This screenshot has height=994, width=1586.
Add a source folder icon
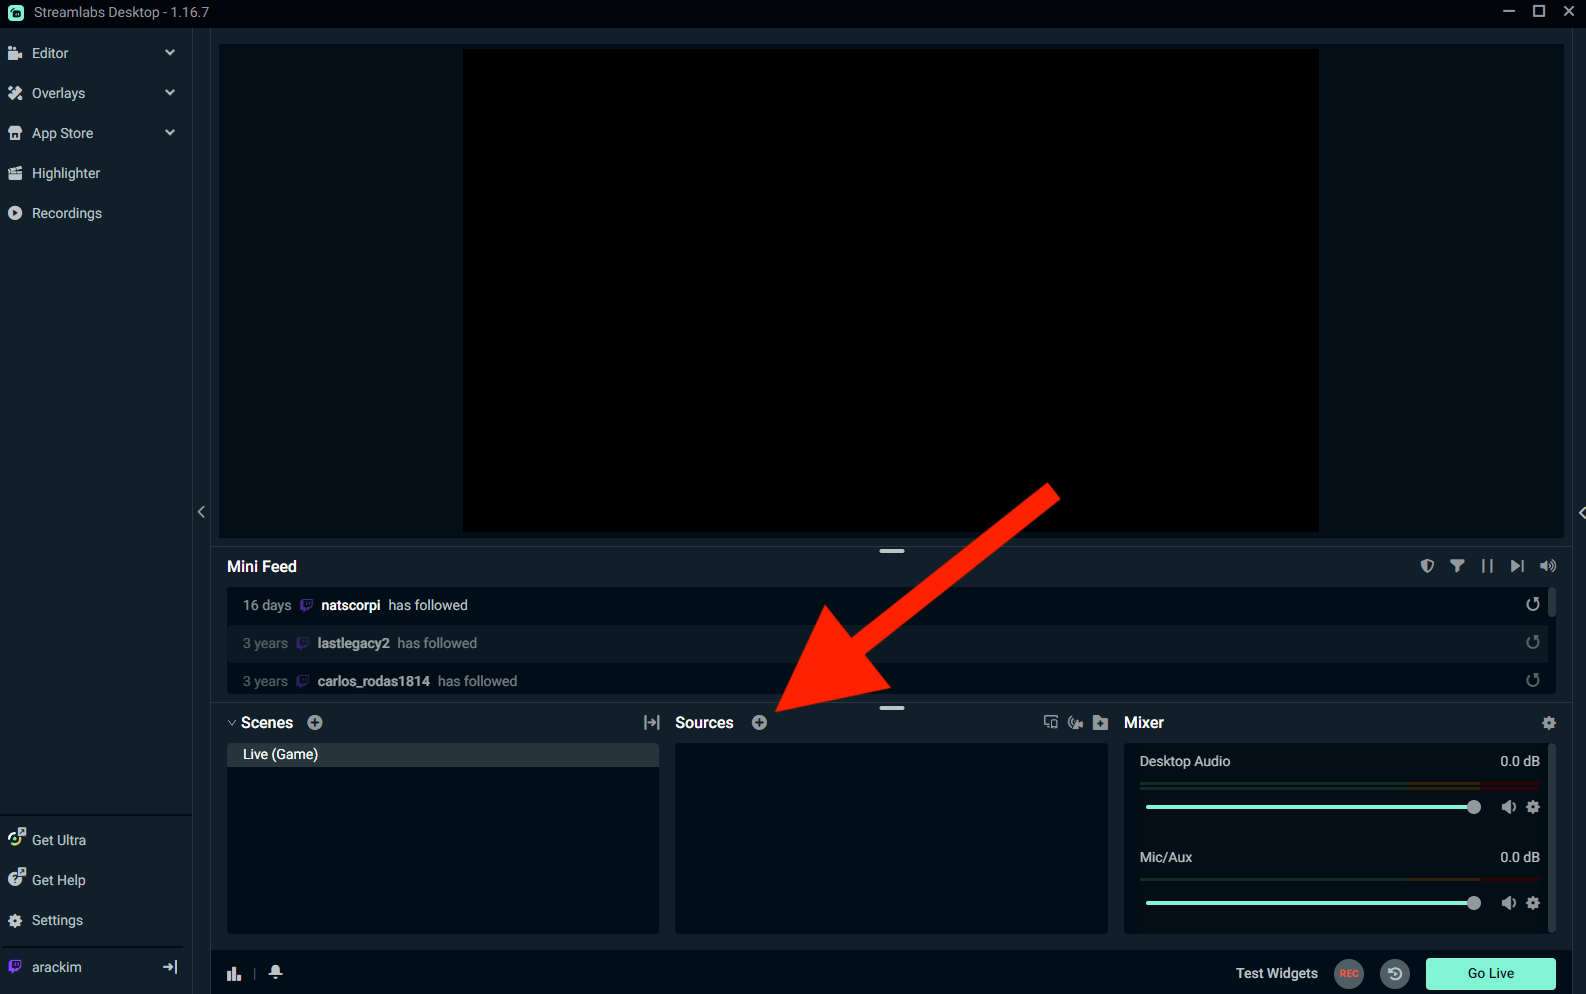tap(1100, 723)
